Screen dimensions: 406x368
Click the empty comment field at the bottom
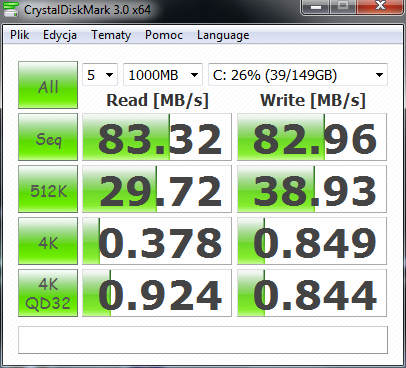point(203,340)
